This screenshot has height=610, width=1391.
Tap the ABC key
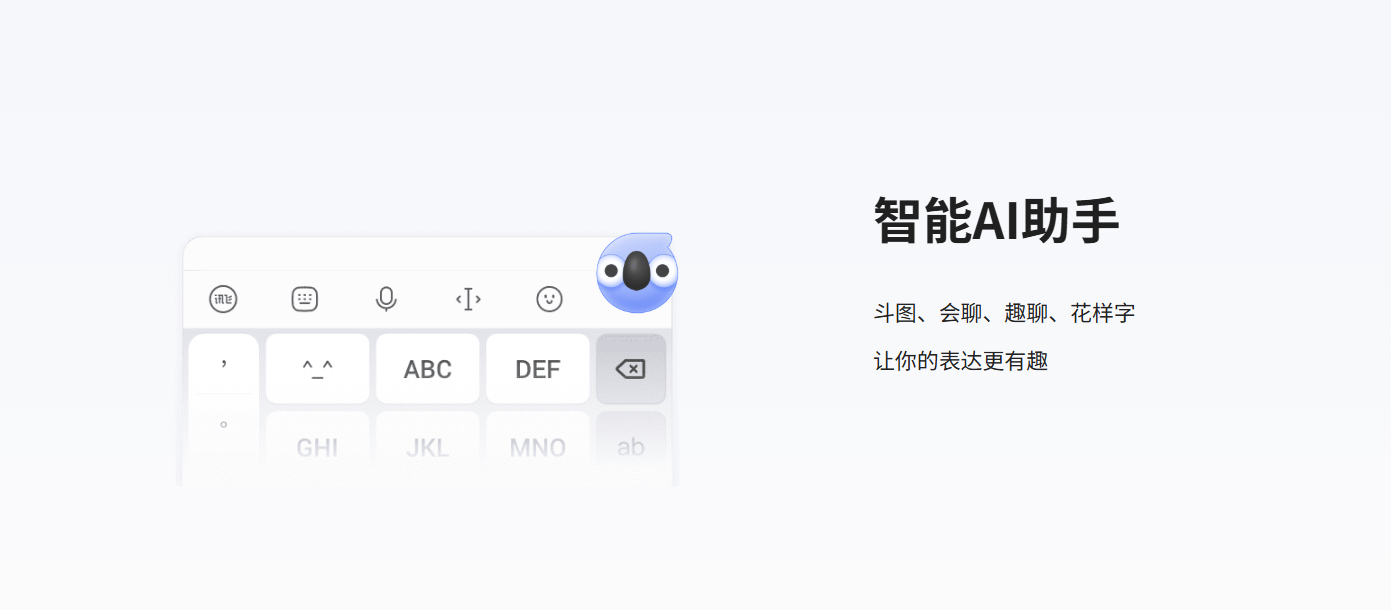(x=428, y=369)
